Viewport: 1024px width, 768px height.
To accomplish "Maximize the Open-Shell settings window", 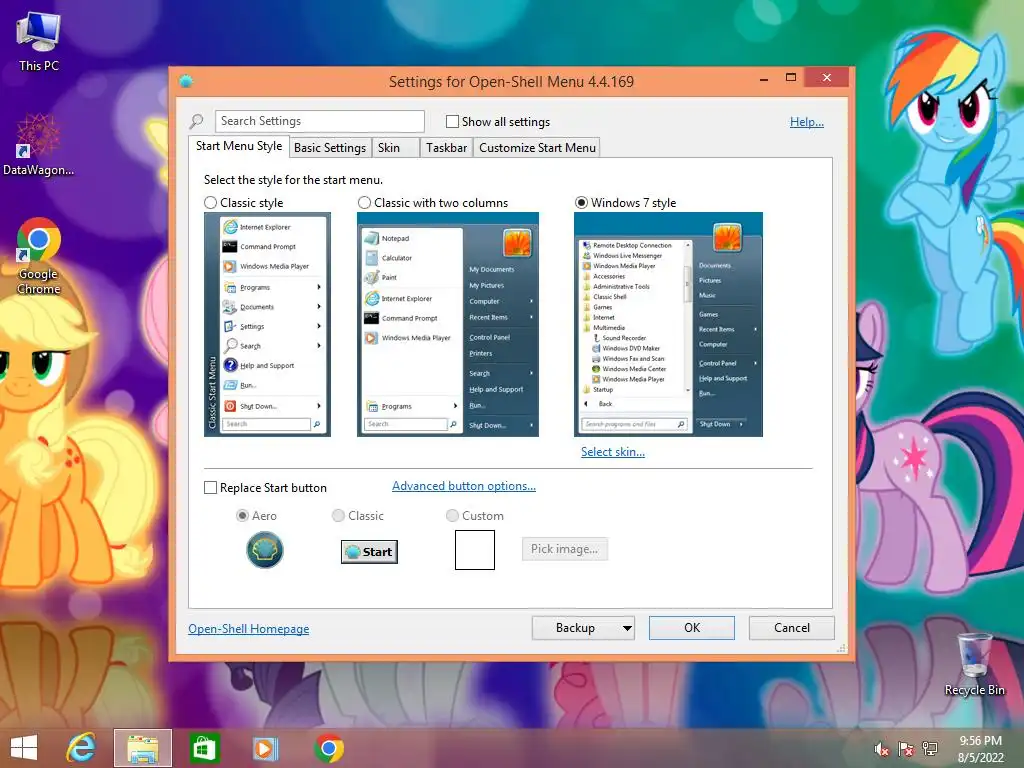I will [x=791, y=78].
